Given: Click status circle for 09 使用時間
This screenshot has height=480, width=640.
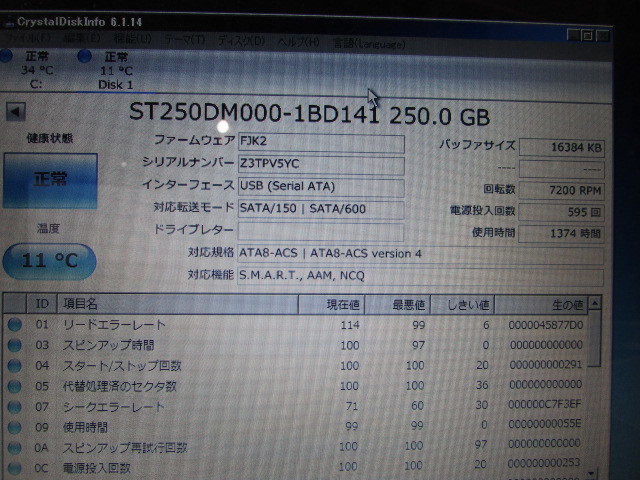Looking at the screenshot, I should 15,427.
